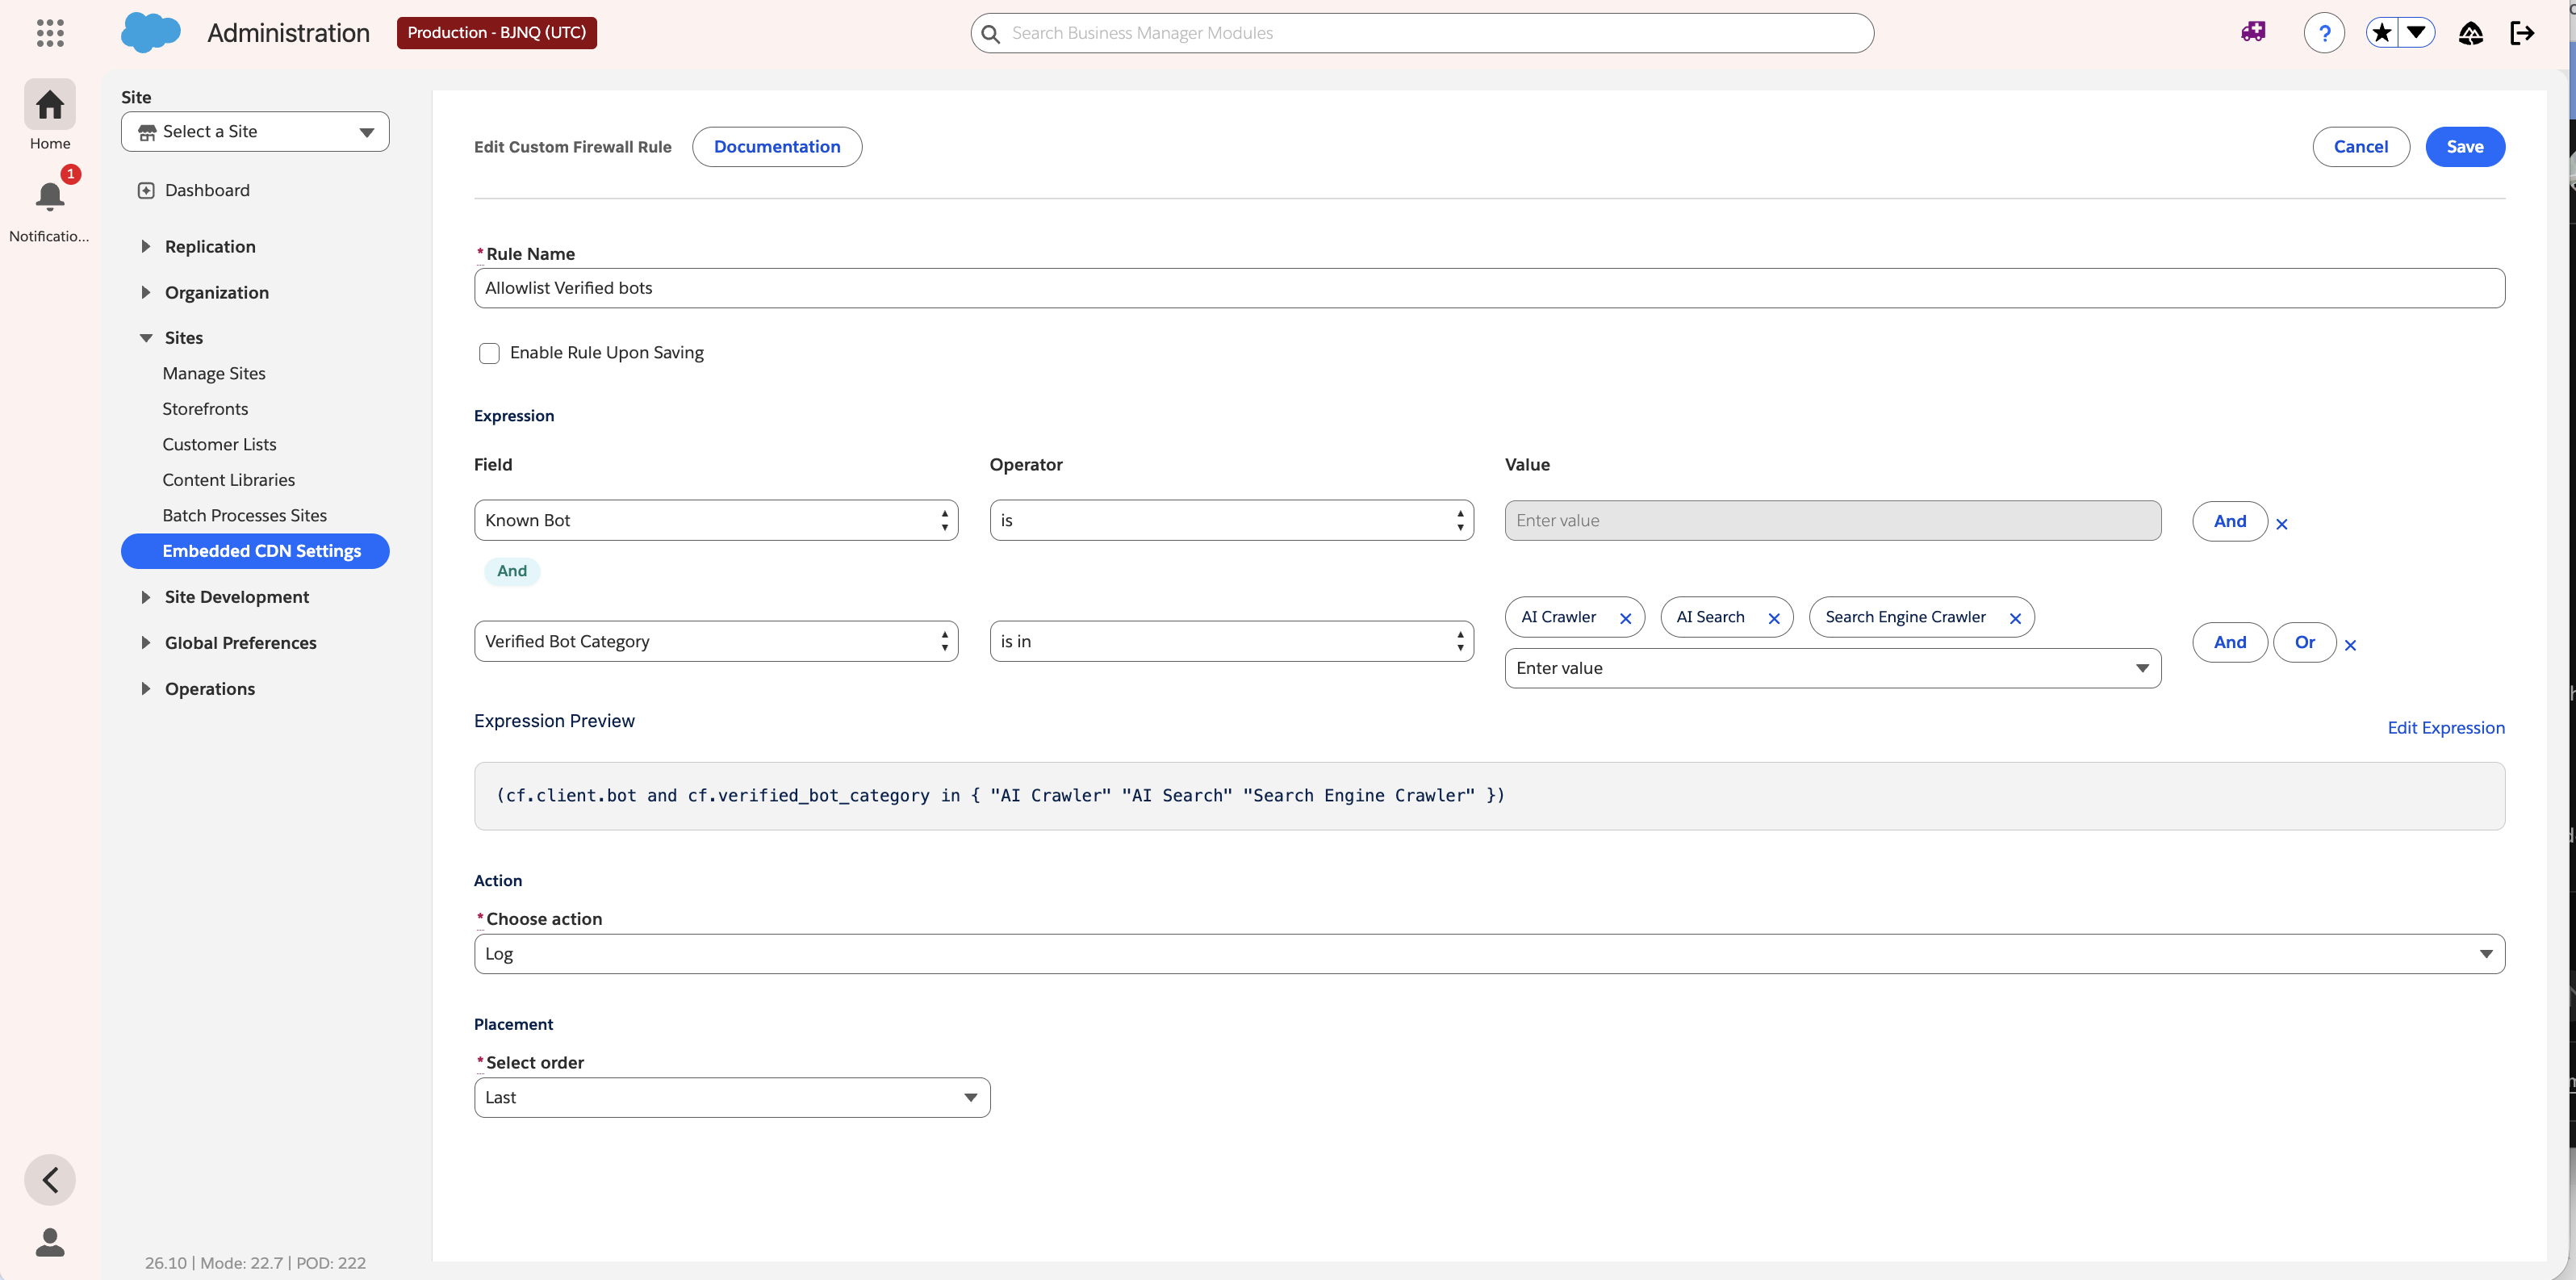The image size is (2576, 1280).
Task: Open Verified Bot Category field dropdown
Action: (716, 641)
